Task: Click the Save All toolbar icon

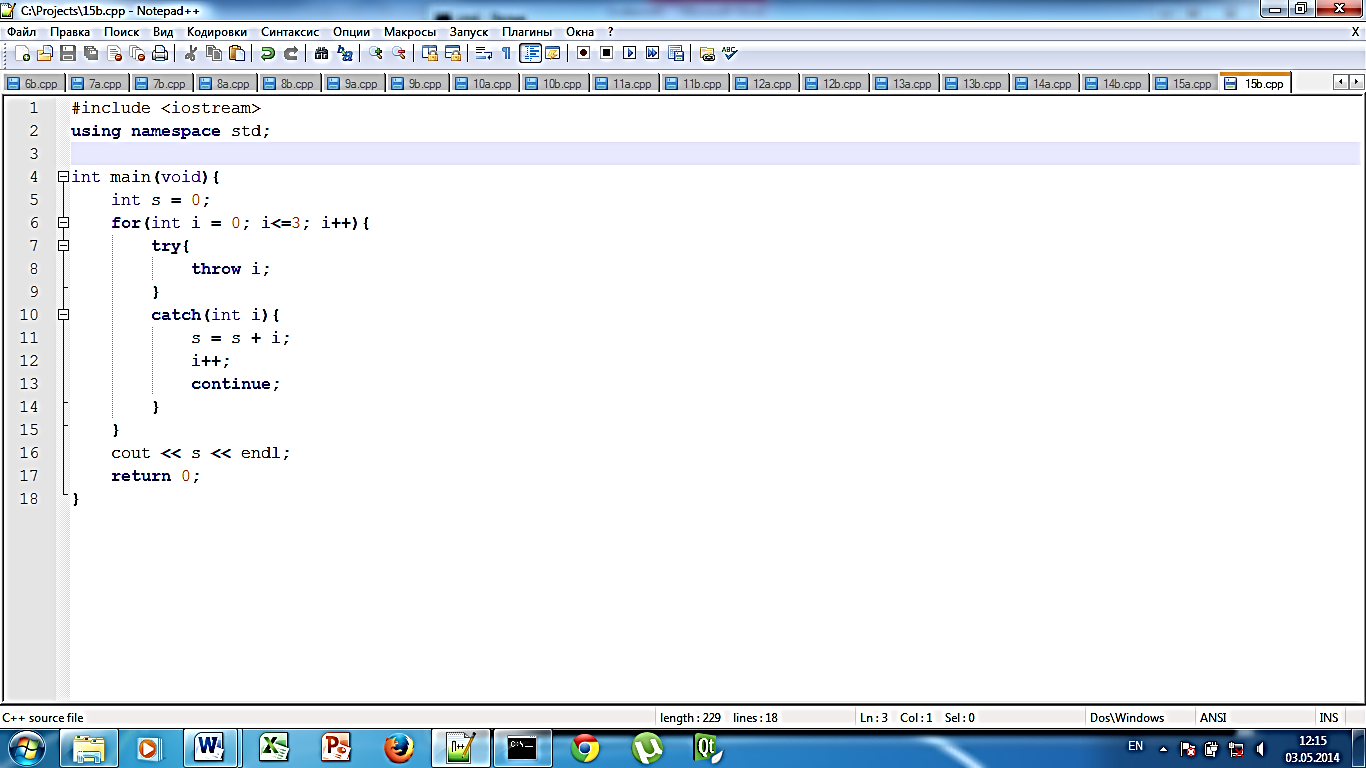Action: (x=91, y=54)
